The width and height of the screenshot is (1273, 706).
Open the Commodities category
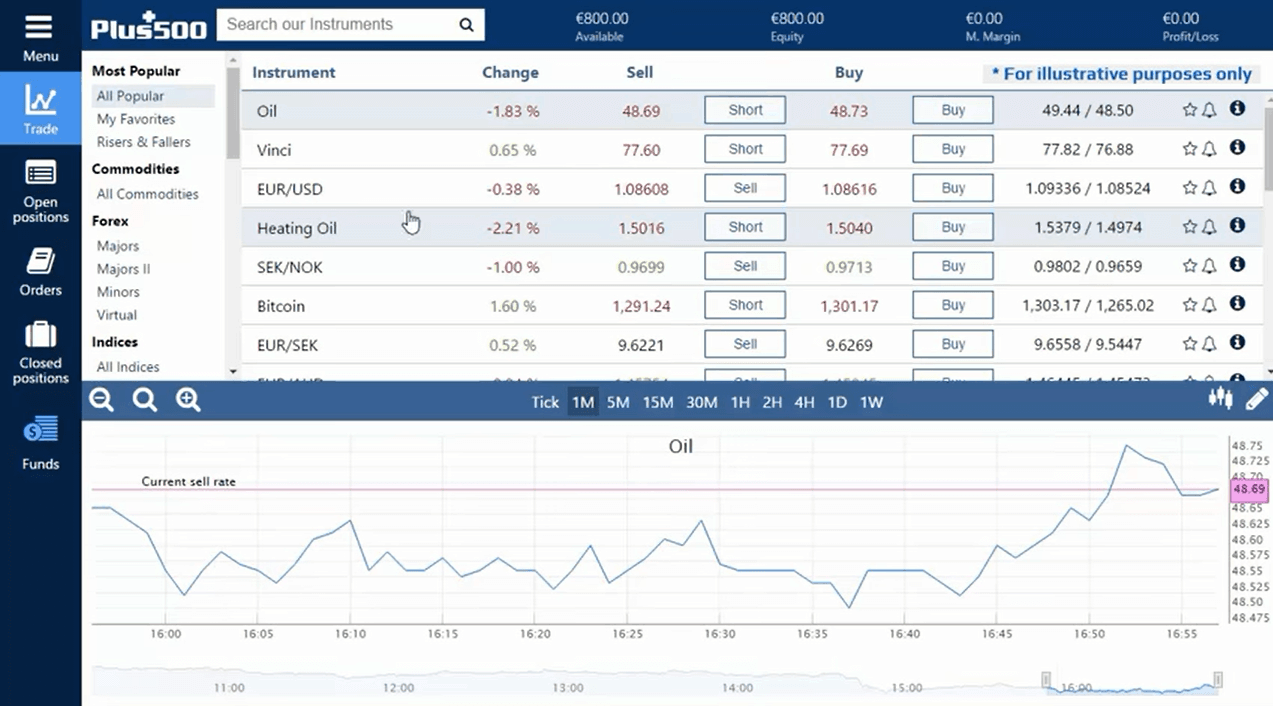[x=135, y=169]
